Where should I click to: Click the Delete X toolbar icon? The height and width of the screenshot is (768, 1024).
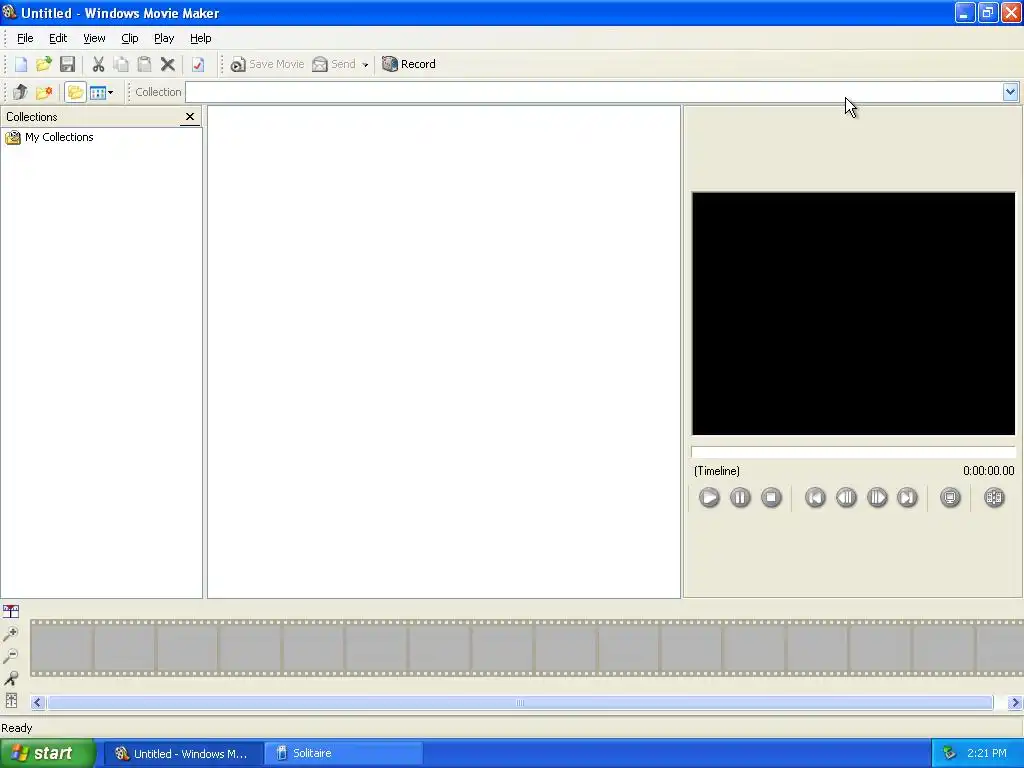[x=168, y=64]
